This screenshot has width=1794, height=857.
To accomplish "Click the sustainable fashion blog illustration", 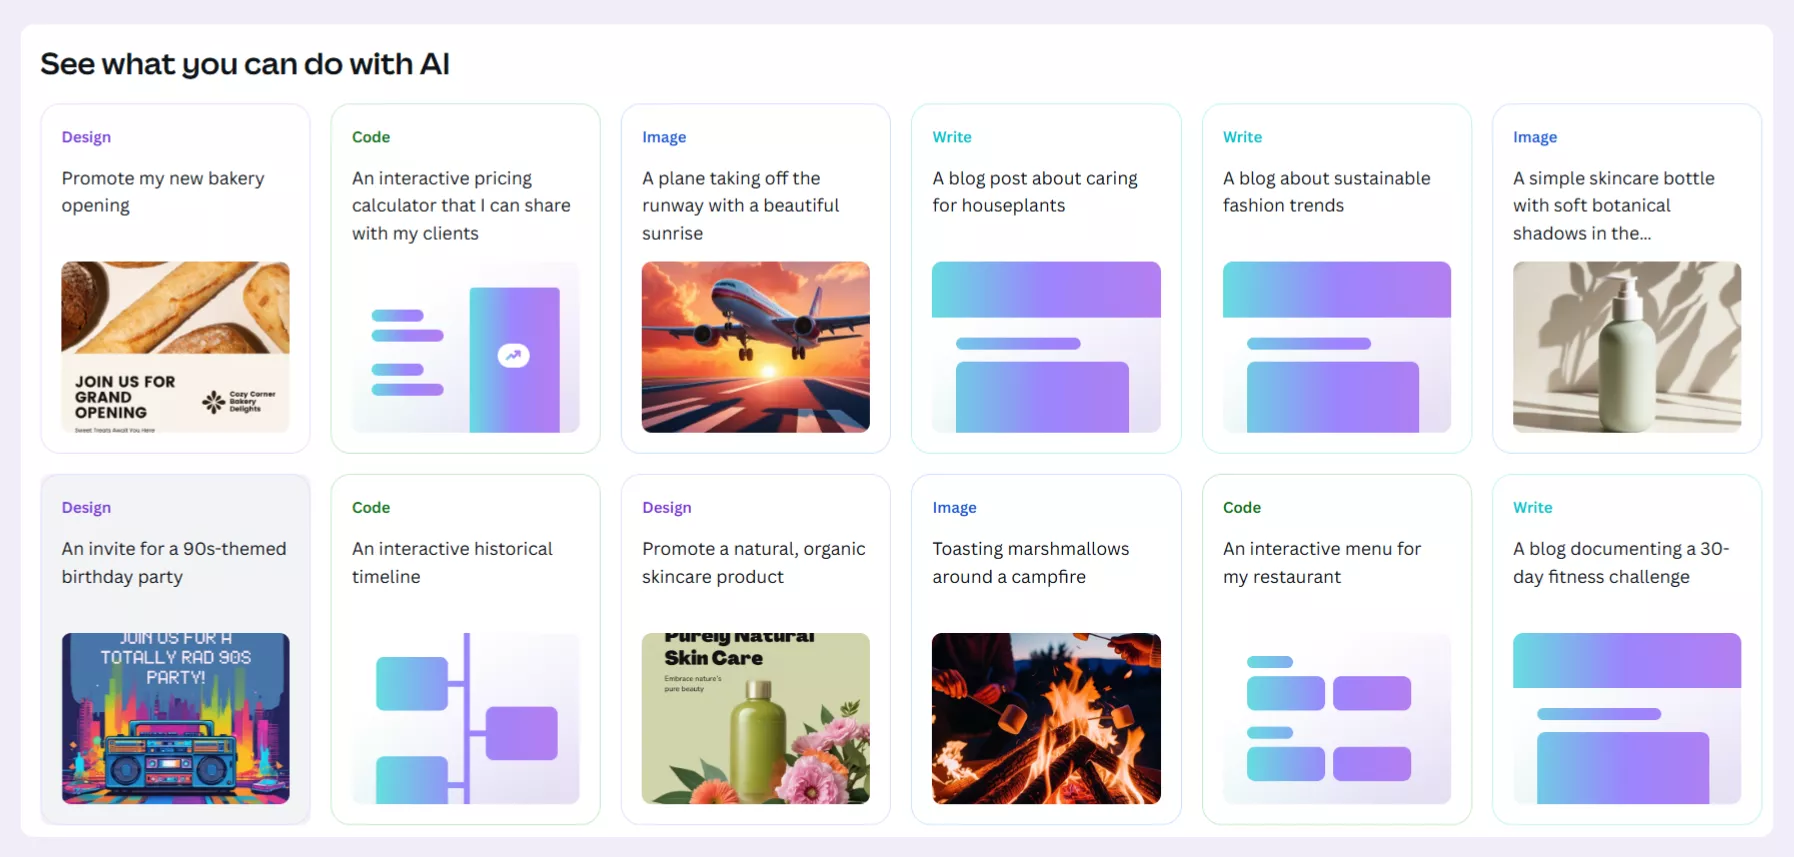I will coord(1337,347).
